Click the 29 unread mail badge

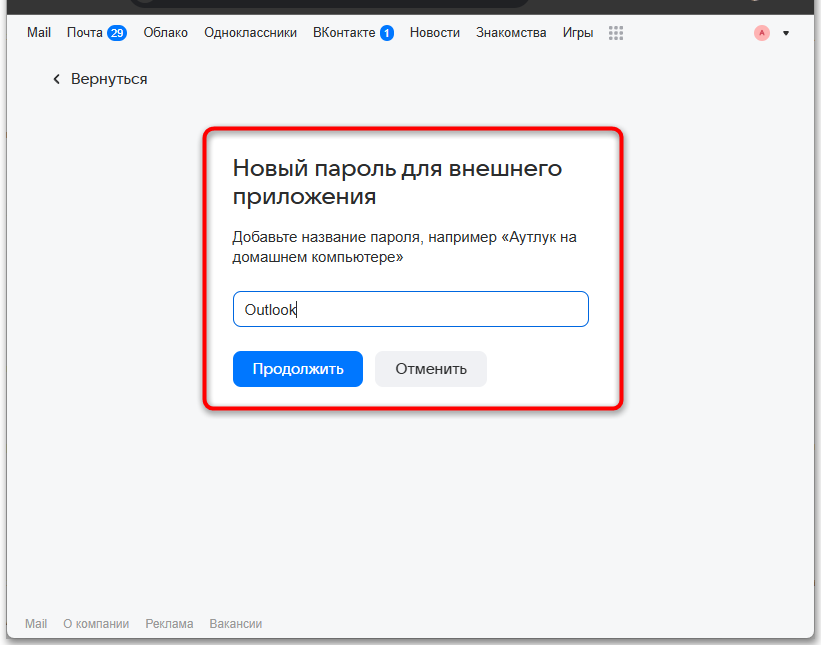pyautogui.click(x=117, y=33)
